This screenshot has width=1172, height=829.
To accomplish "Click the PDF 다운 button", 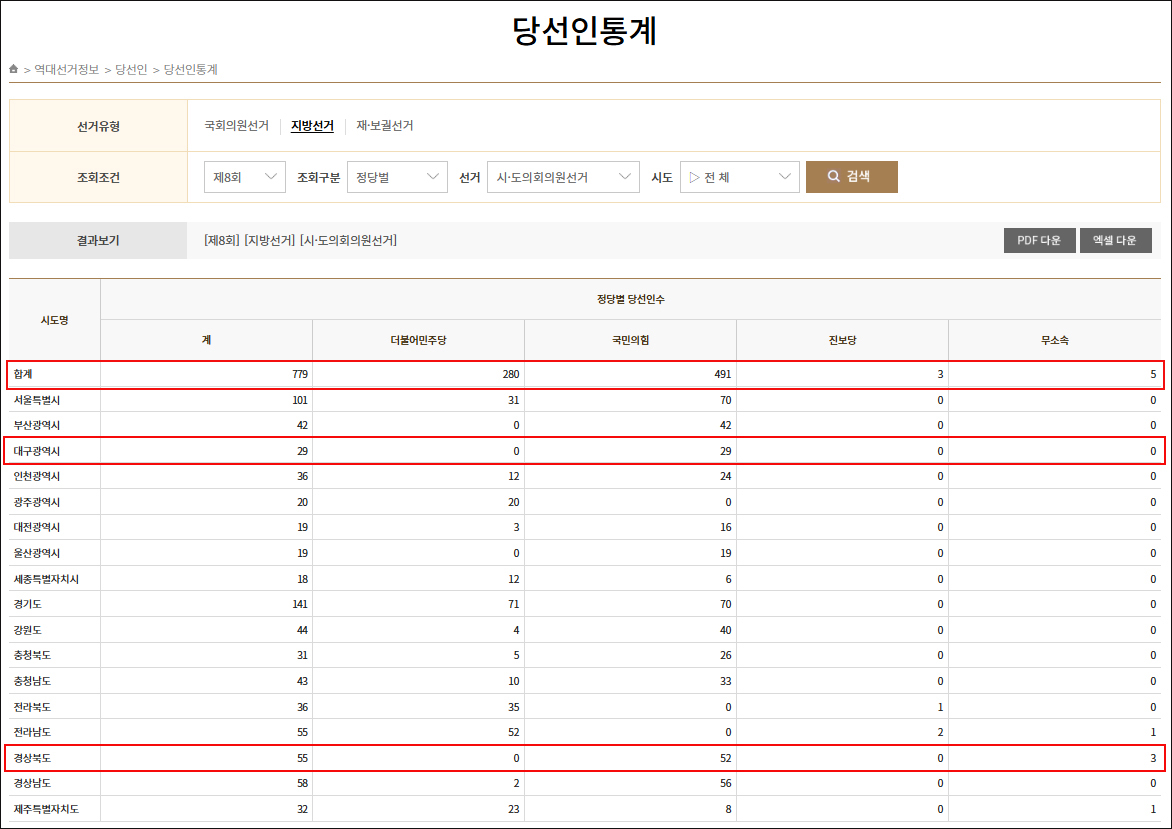I will coord(1039,240).
